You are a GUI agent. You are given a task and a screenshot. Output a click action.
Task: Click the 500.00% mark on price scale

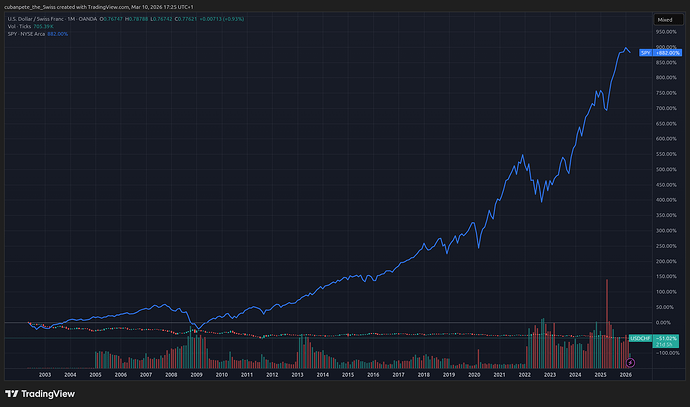coord(666,169)
